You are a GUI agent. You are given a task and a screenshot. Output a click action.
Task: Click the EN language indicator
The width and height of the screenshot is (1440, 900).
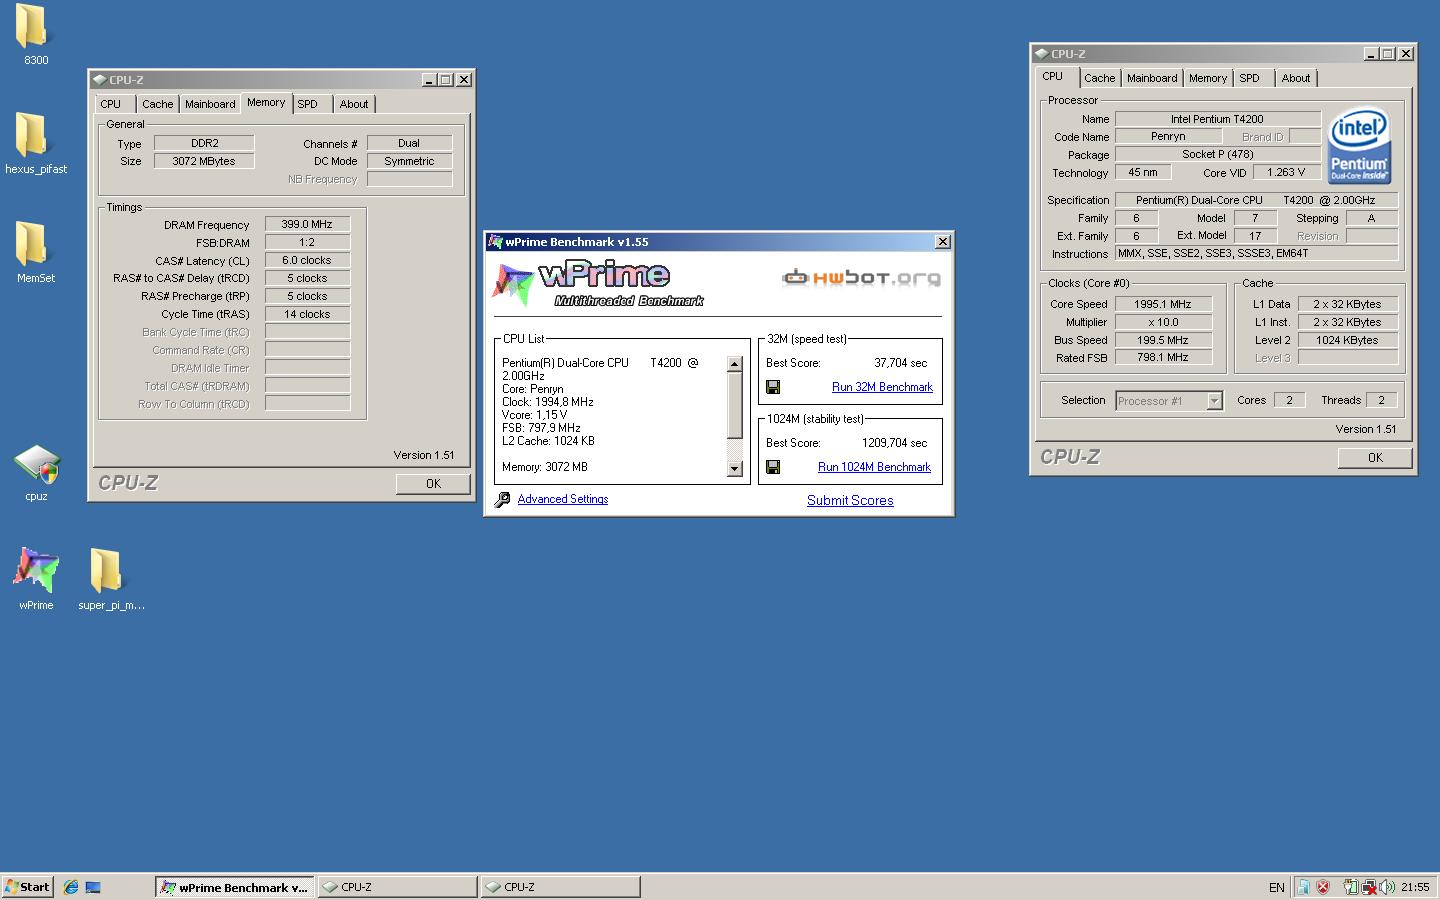click(1276, 887)
